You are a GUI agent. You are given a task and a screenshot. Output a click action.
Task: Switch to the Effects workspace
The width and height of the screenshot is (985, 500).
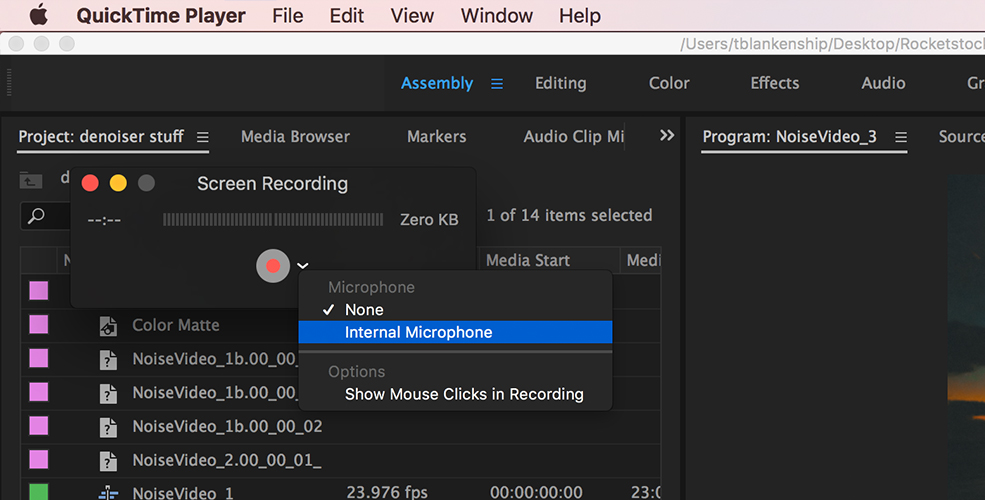click(775, 83)
